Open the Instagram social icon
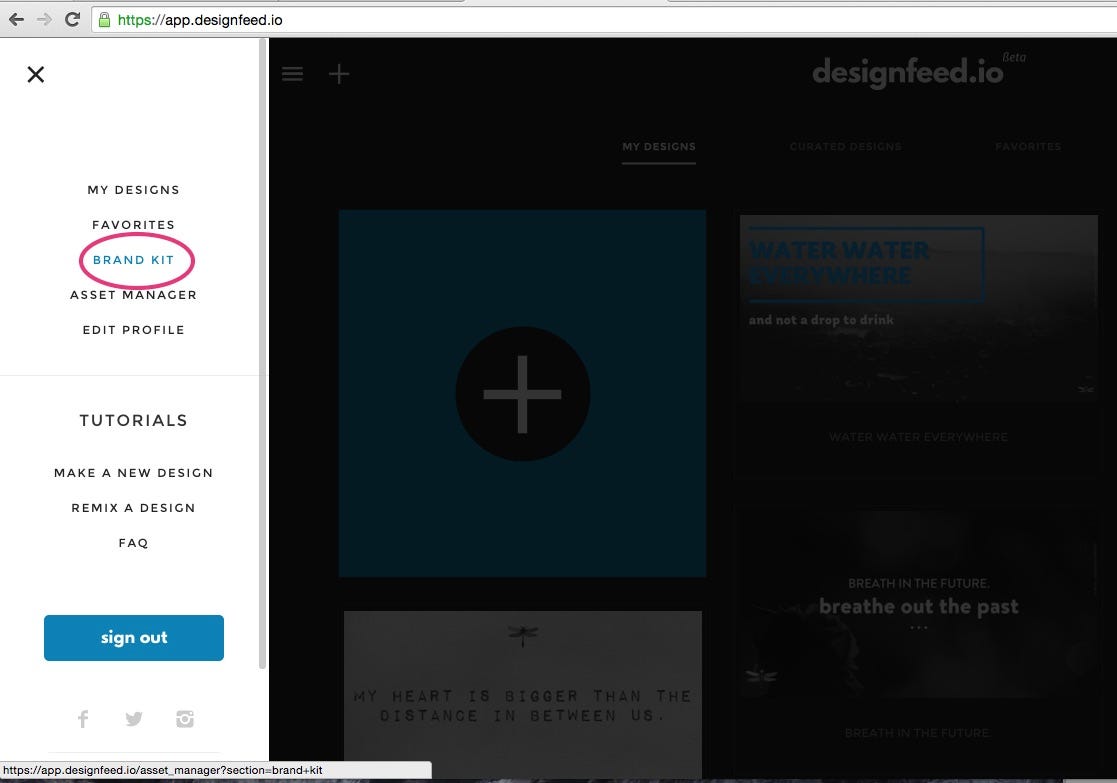The image size is (1117, 783). [185, 719]
